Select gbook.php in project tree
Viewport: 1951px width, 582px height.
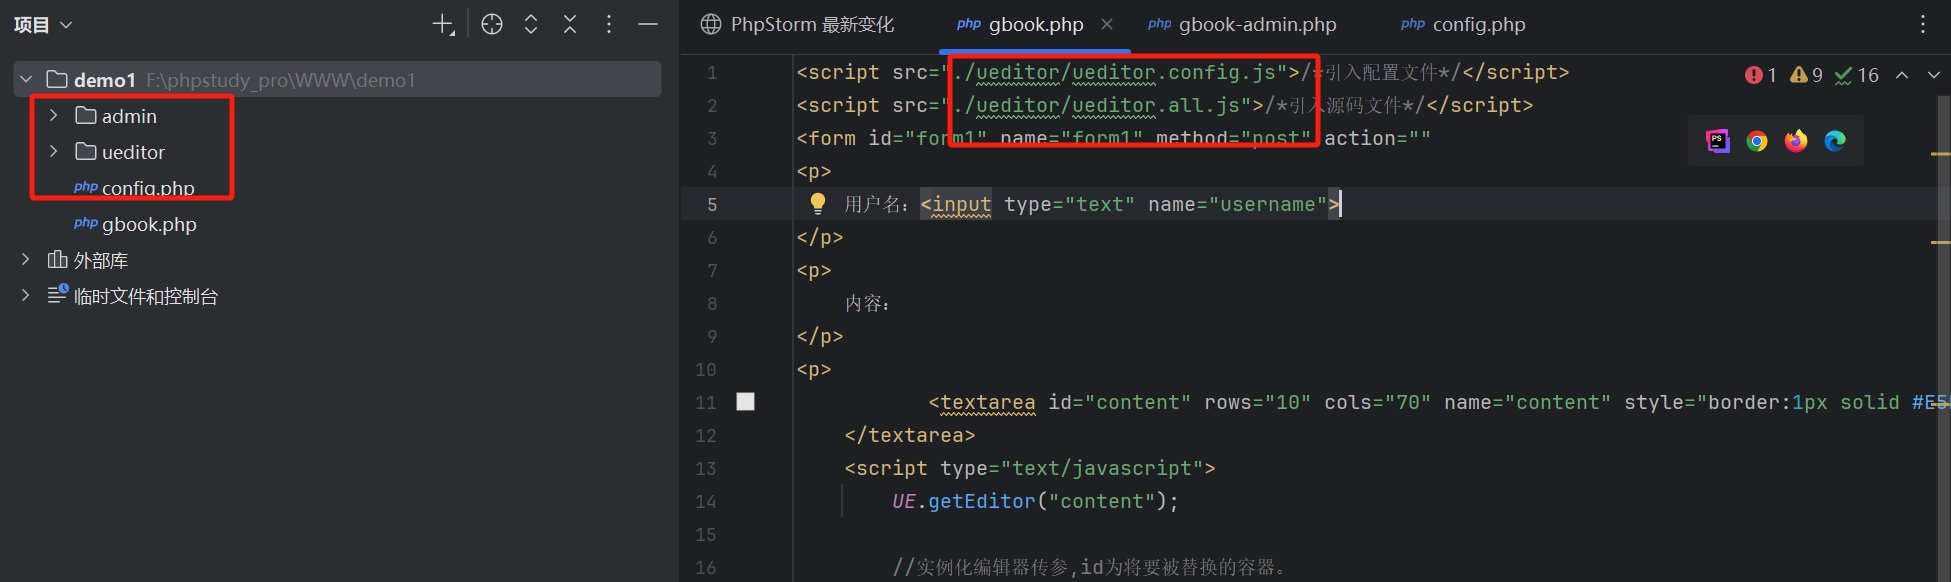(x=136, y=224)
